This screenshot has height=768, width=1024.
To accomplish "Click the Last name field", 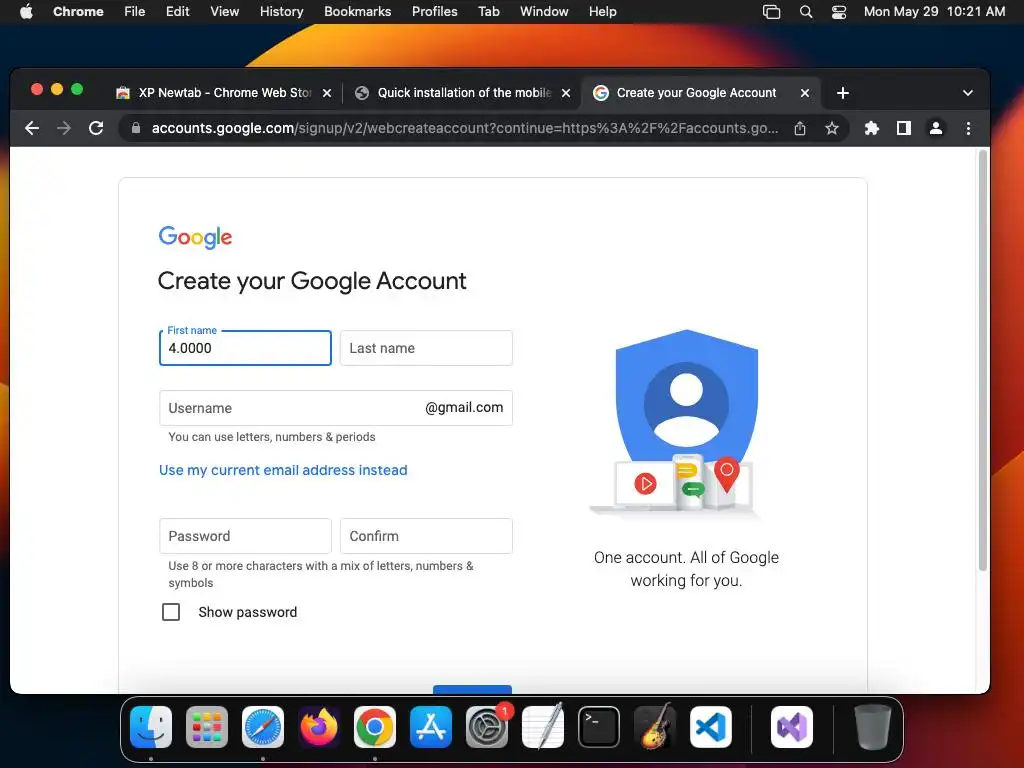I will click(426, 348).
